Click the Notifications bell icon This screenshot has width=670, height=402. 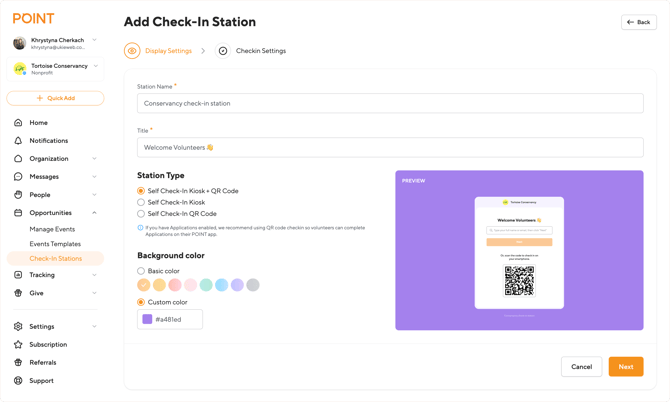[18, 141]
